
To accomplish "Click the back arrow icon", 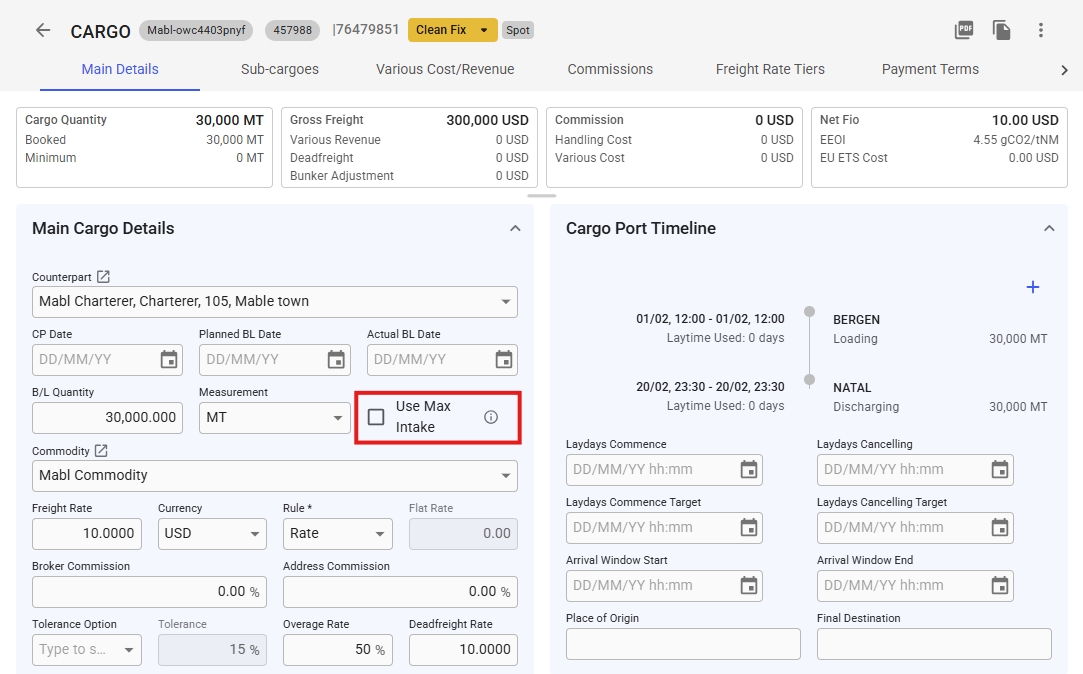I will (43, 30).
